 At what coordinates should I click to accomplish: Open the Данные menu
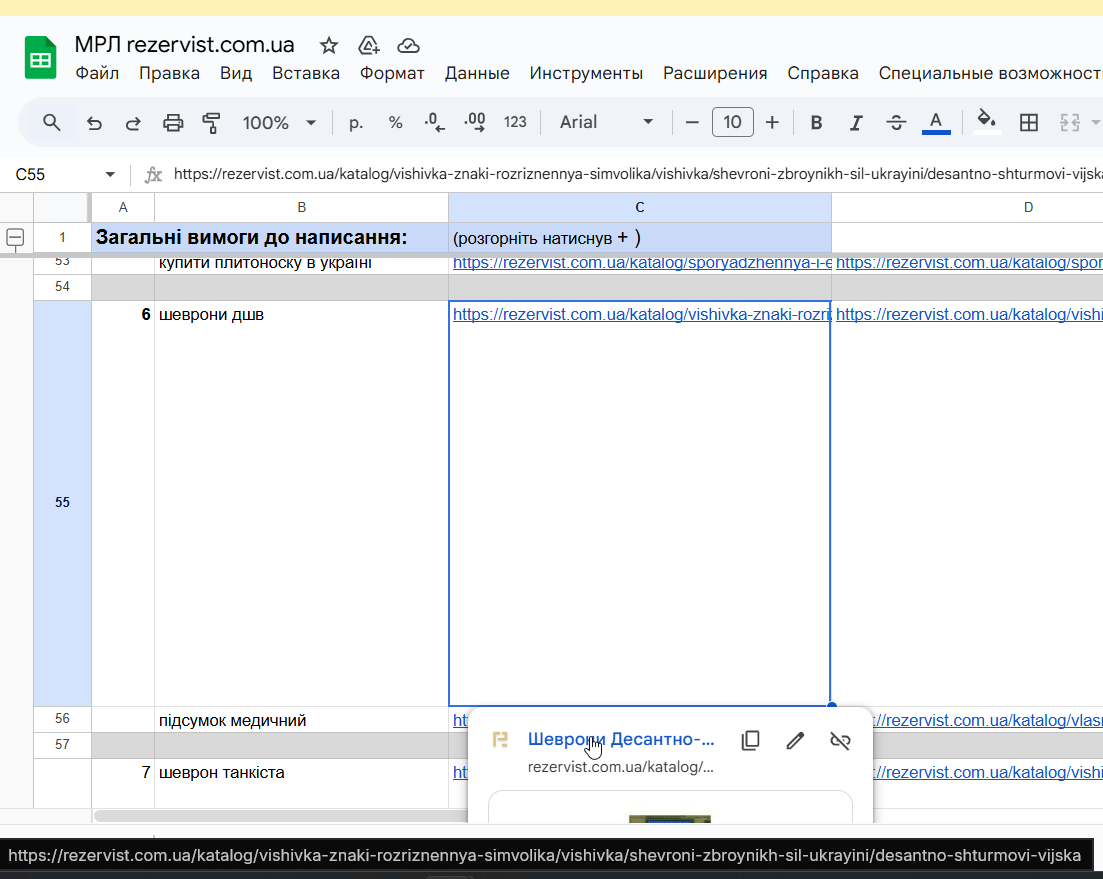pyautogui.click(x=477, y=73)
